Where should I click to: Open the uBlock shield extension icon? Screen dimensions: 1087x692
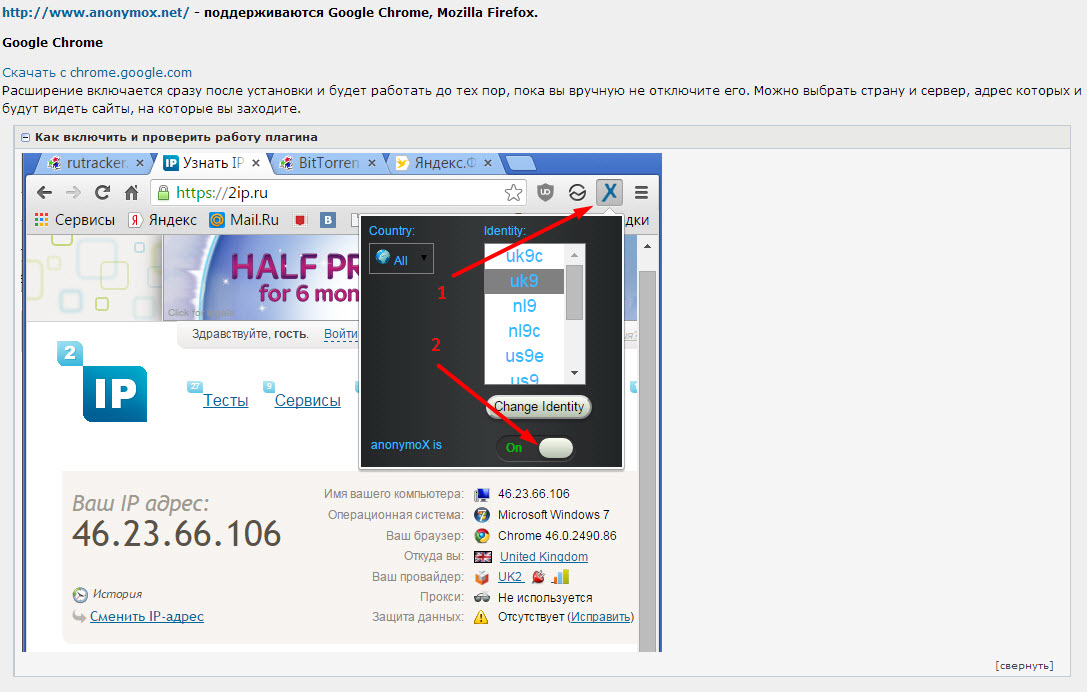coord(546,192)
